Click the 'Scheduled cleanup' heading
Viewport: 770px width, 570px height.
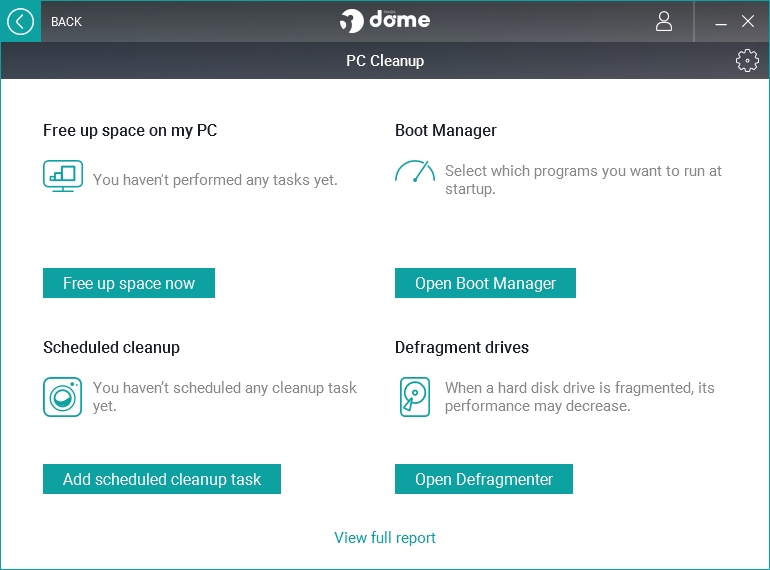point(111,348)
